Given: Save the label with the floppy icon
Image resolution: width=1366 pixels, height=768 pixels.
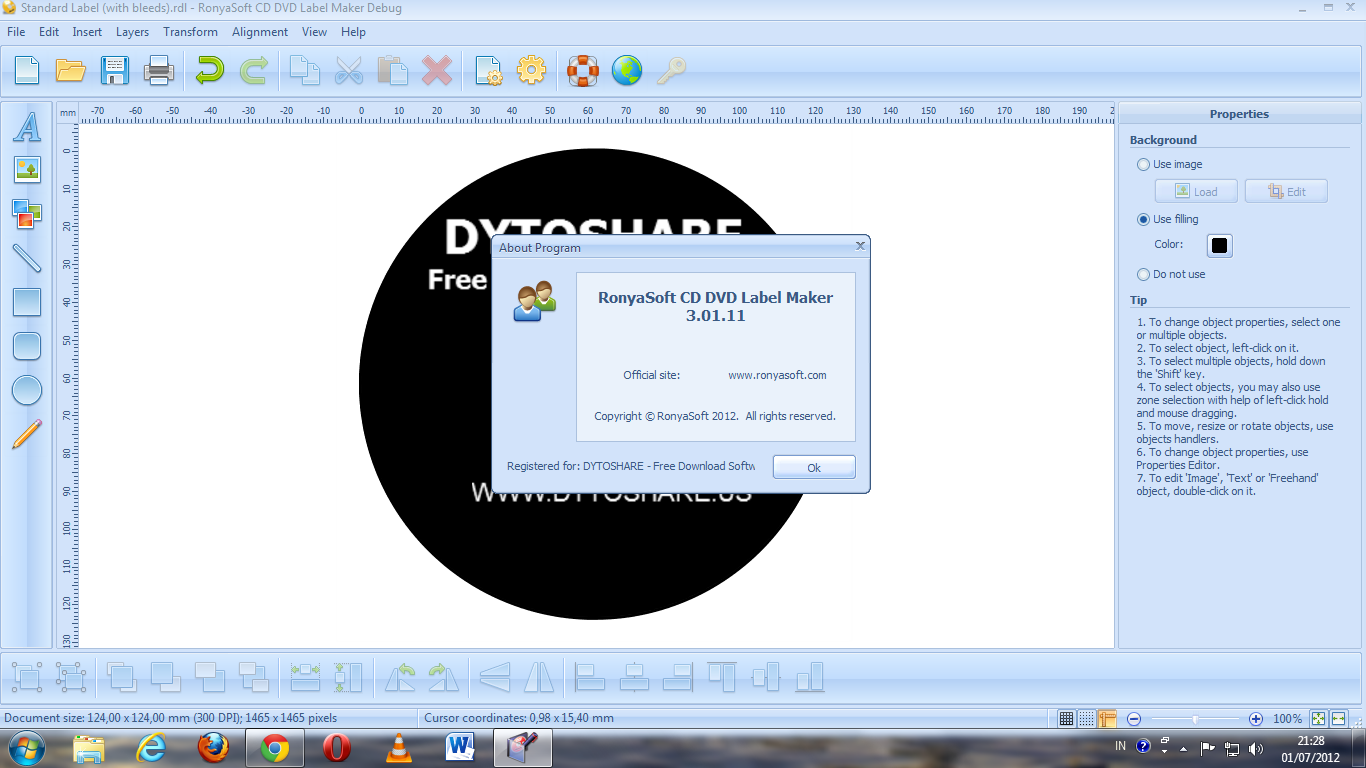Looking at the screenshot, I should click(115, 70).
